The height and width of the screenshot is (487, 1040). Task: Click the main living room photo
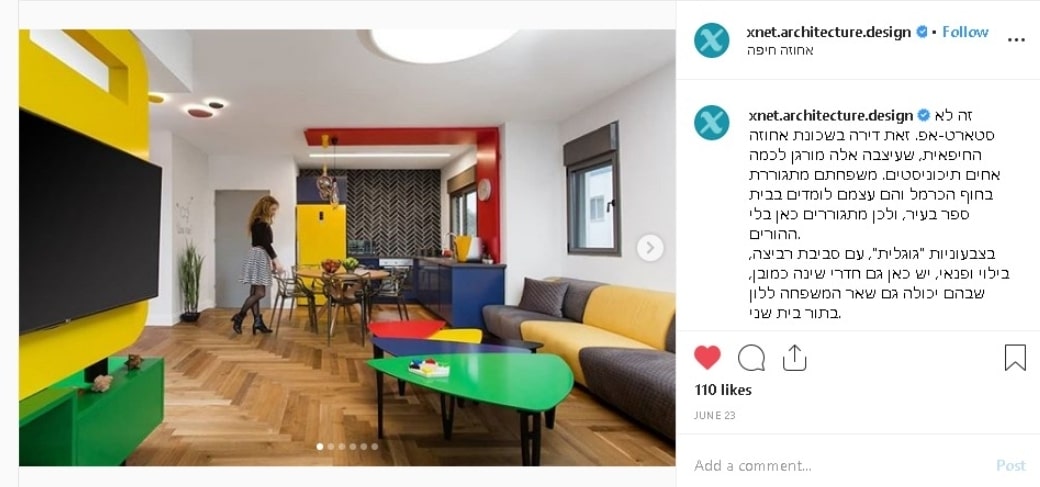[347, 247]
